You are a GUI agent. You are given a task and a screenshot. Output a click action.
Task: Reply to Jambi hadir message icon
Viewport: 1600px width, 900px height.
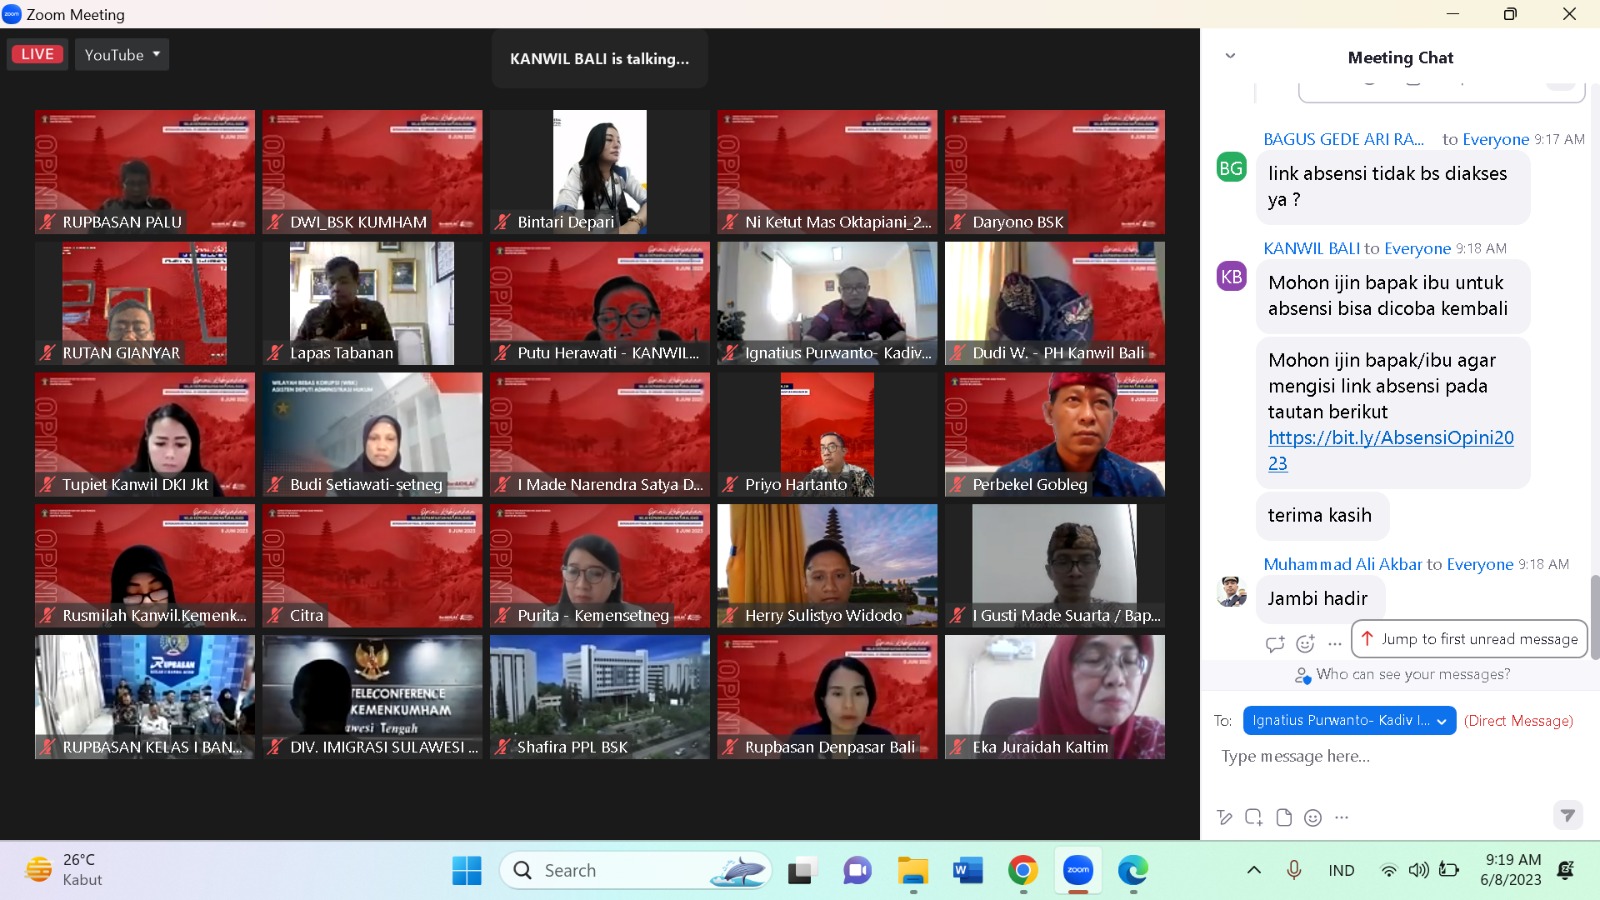click(1275, 644)
